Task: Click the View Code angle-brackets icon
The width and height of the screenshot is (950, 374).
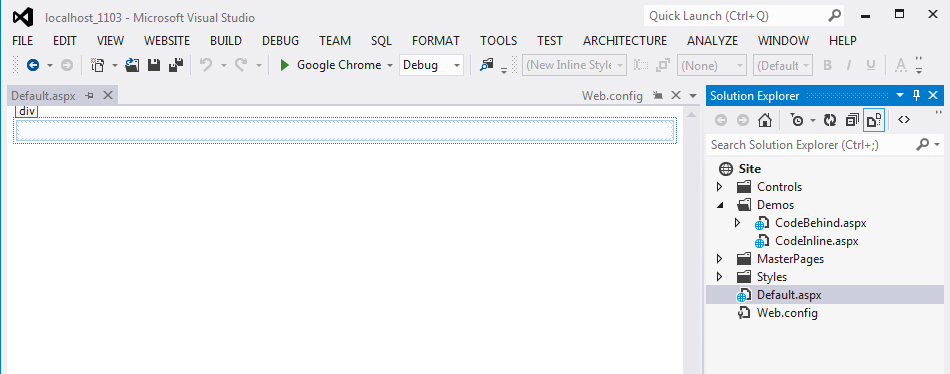Action: tap(904, 120)
